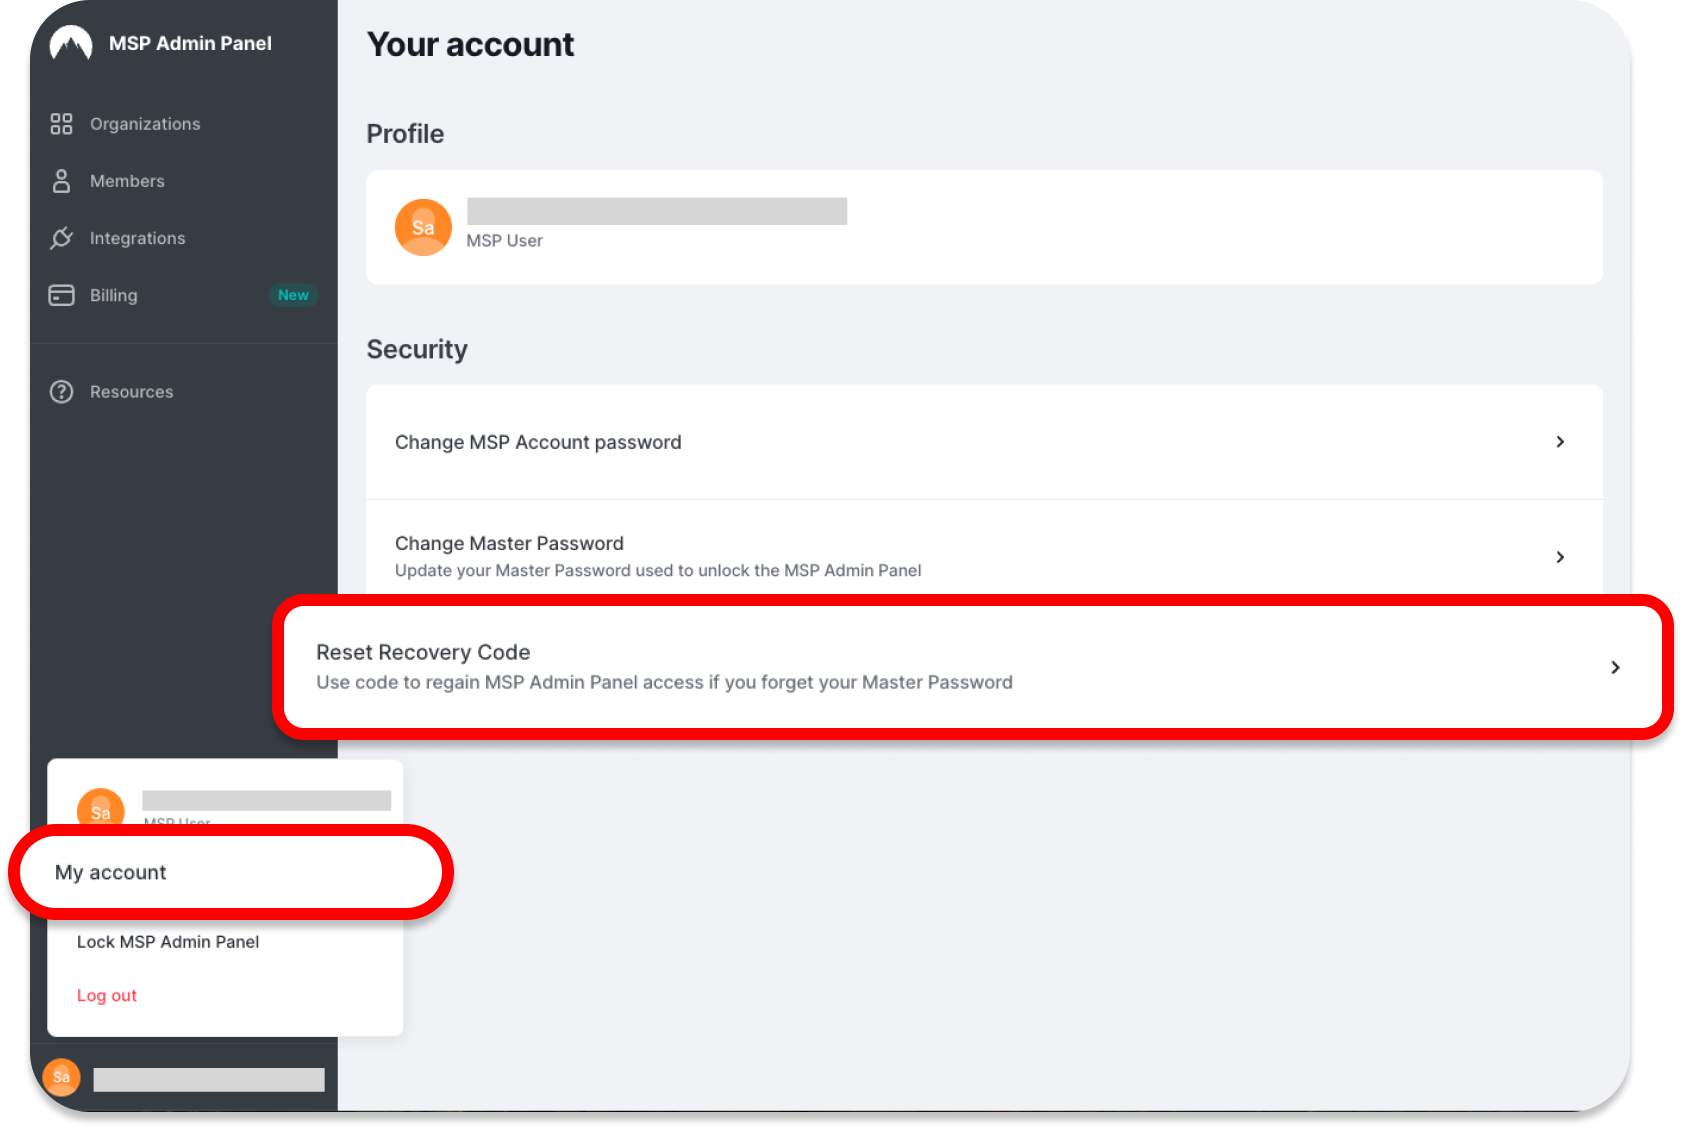
Task: Click the MSP User label in Profile
Action: tap(504, 241)
